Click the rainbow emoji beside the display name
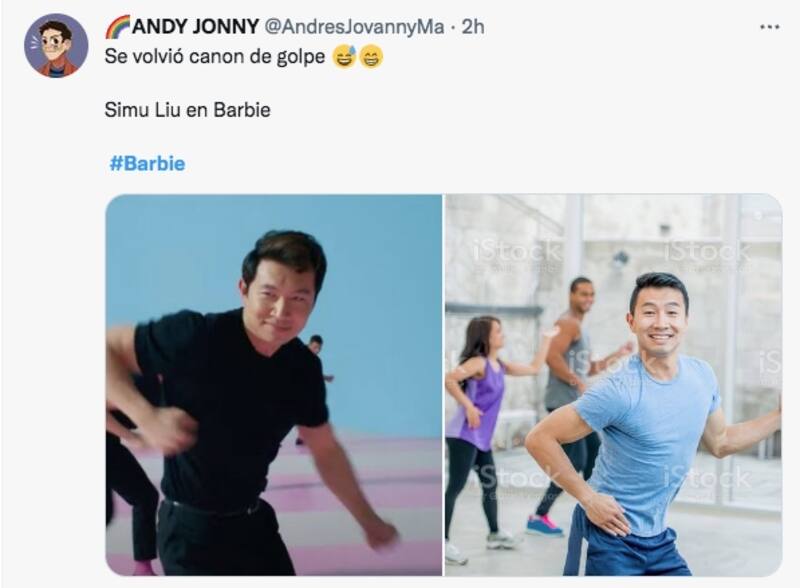This screenshot has height=588, width=800. [117, 27]
